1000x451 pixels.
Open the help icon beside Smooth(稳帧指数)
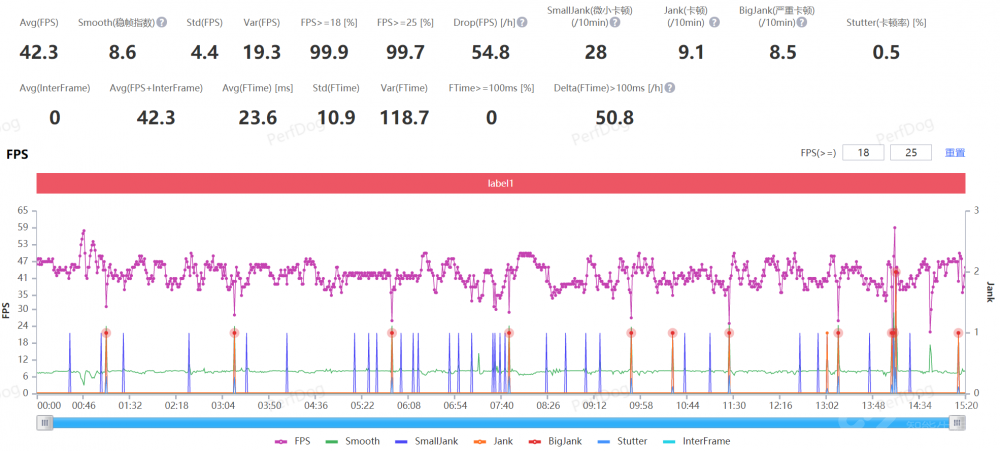162,22
